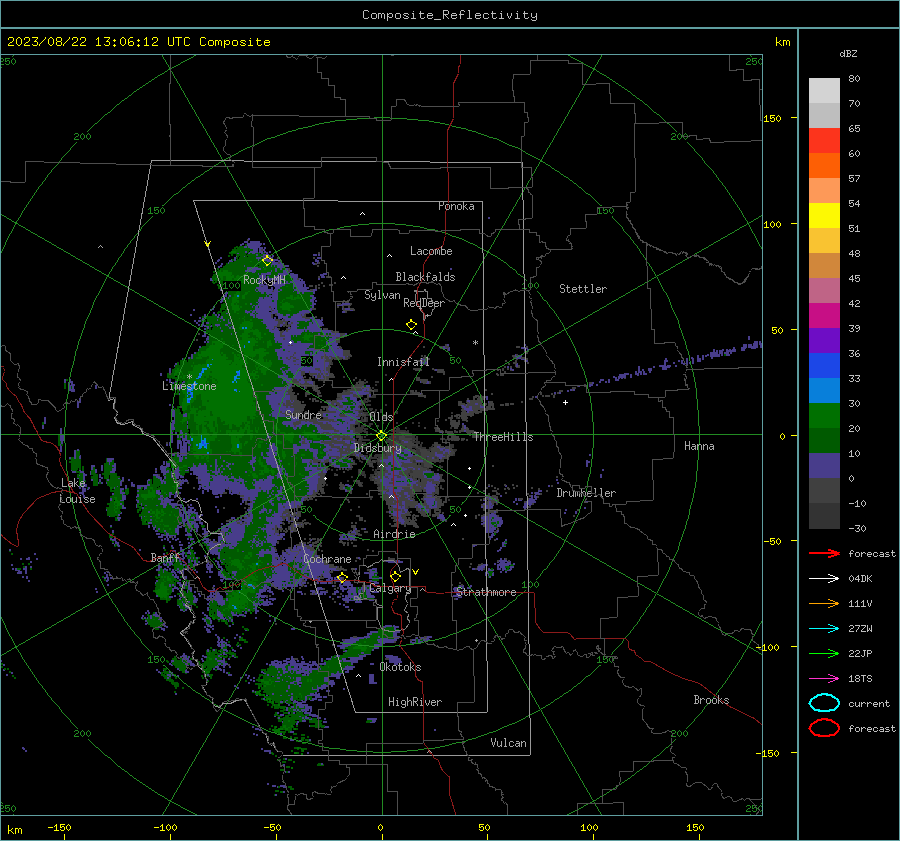The width and height of the screenshot is (900, 841).
Task: Click the Cochrane label
Action: point(327,559)
